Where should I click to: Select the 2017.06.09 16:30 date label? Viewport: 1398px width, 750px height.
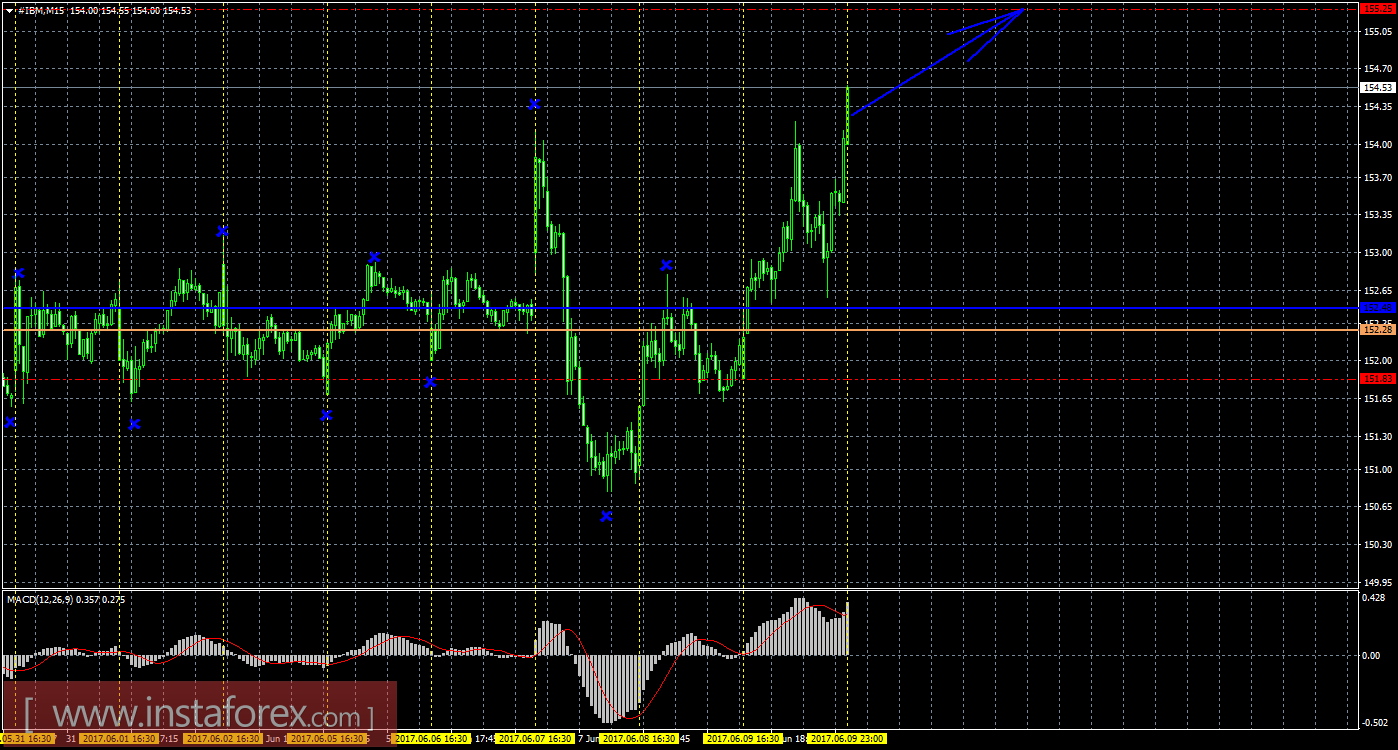click(x=744, y=739)
